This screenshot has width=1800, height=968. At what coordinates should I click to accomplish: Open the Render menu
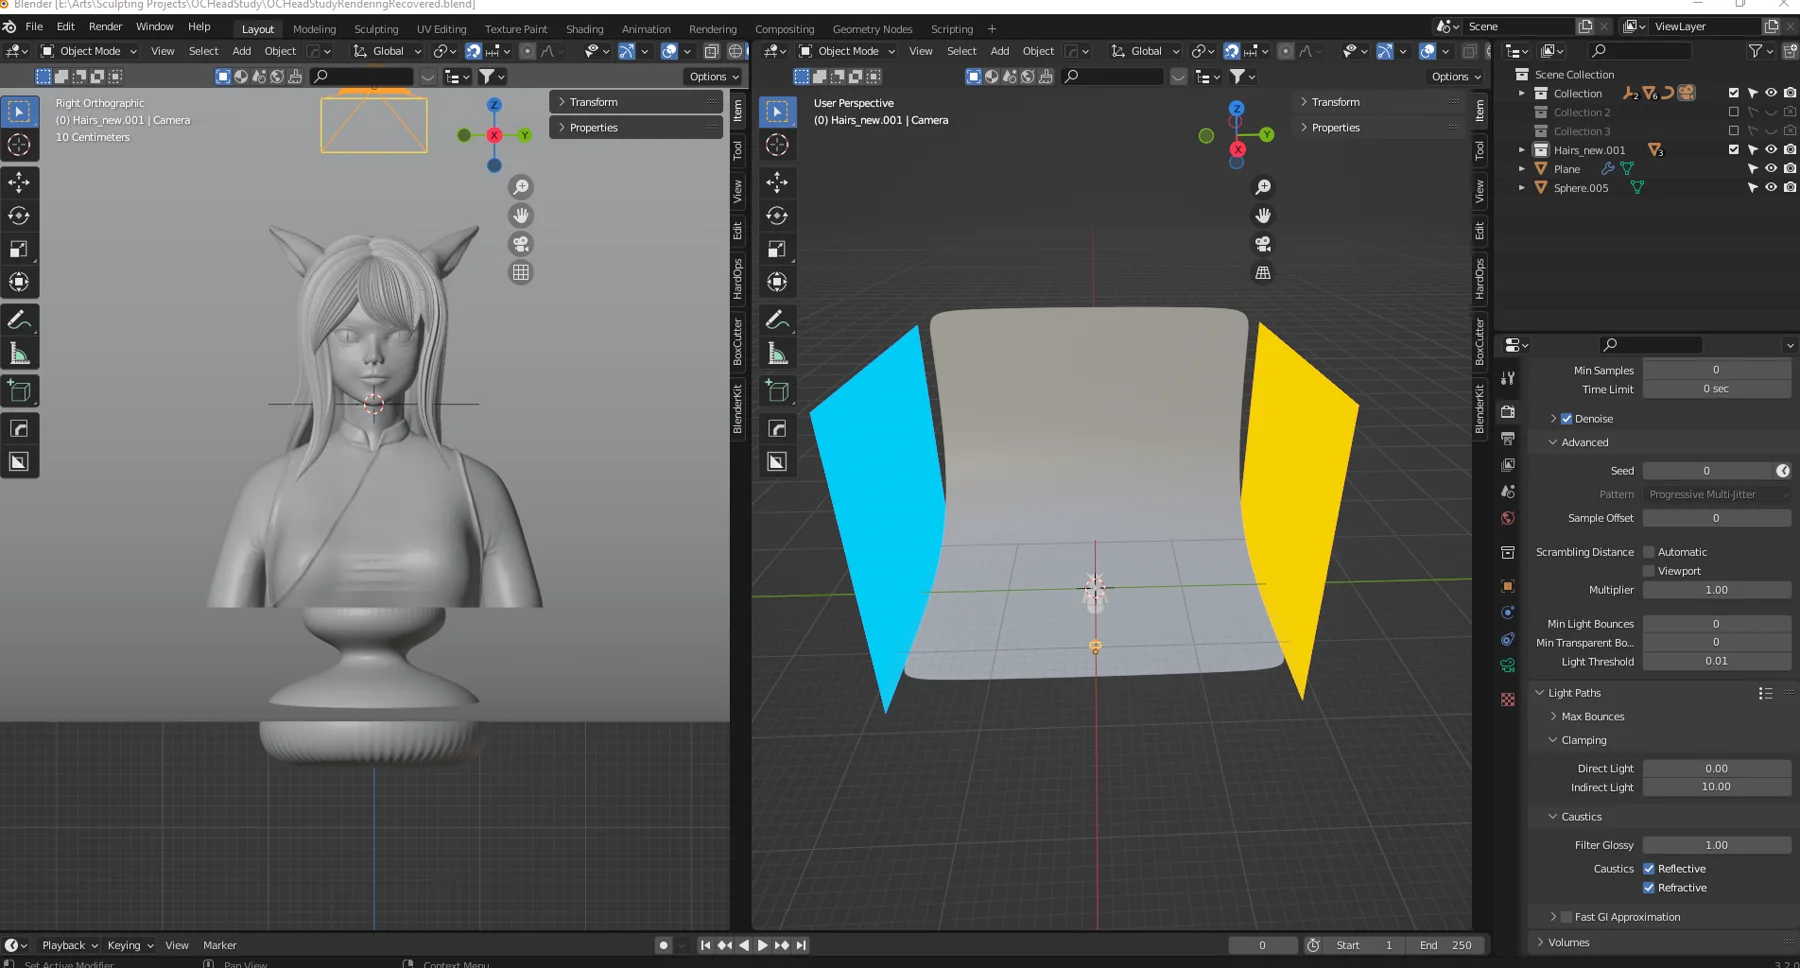click(x=105, y=27)
